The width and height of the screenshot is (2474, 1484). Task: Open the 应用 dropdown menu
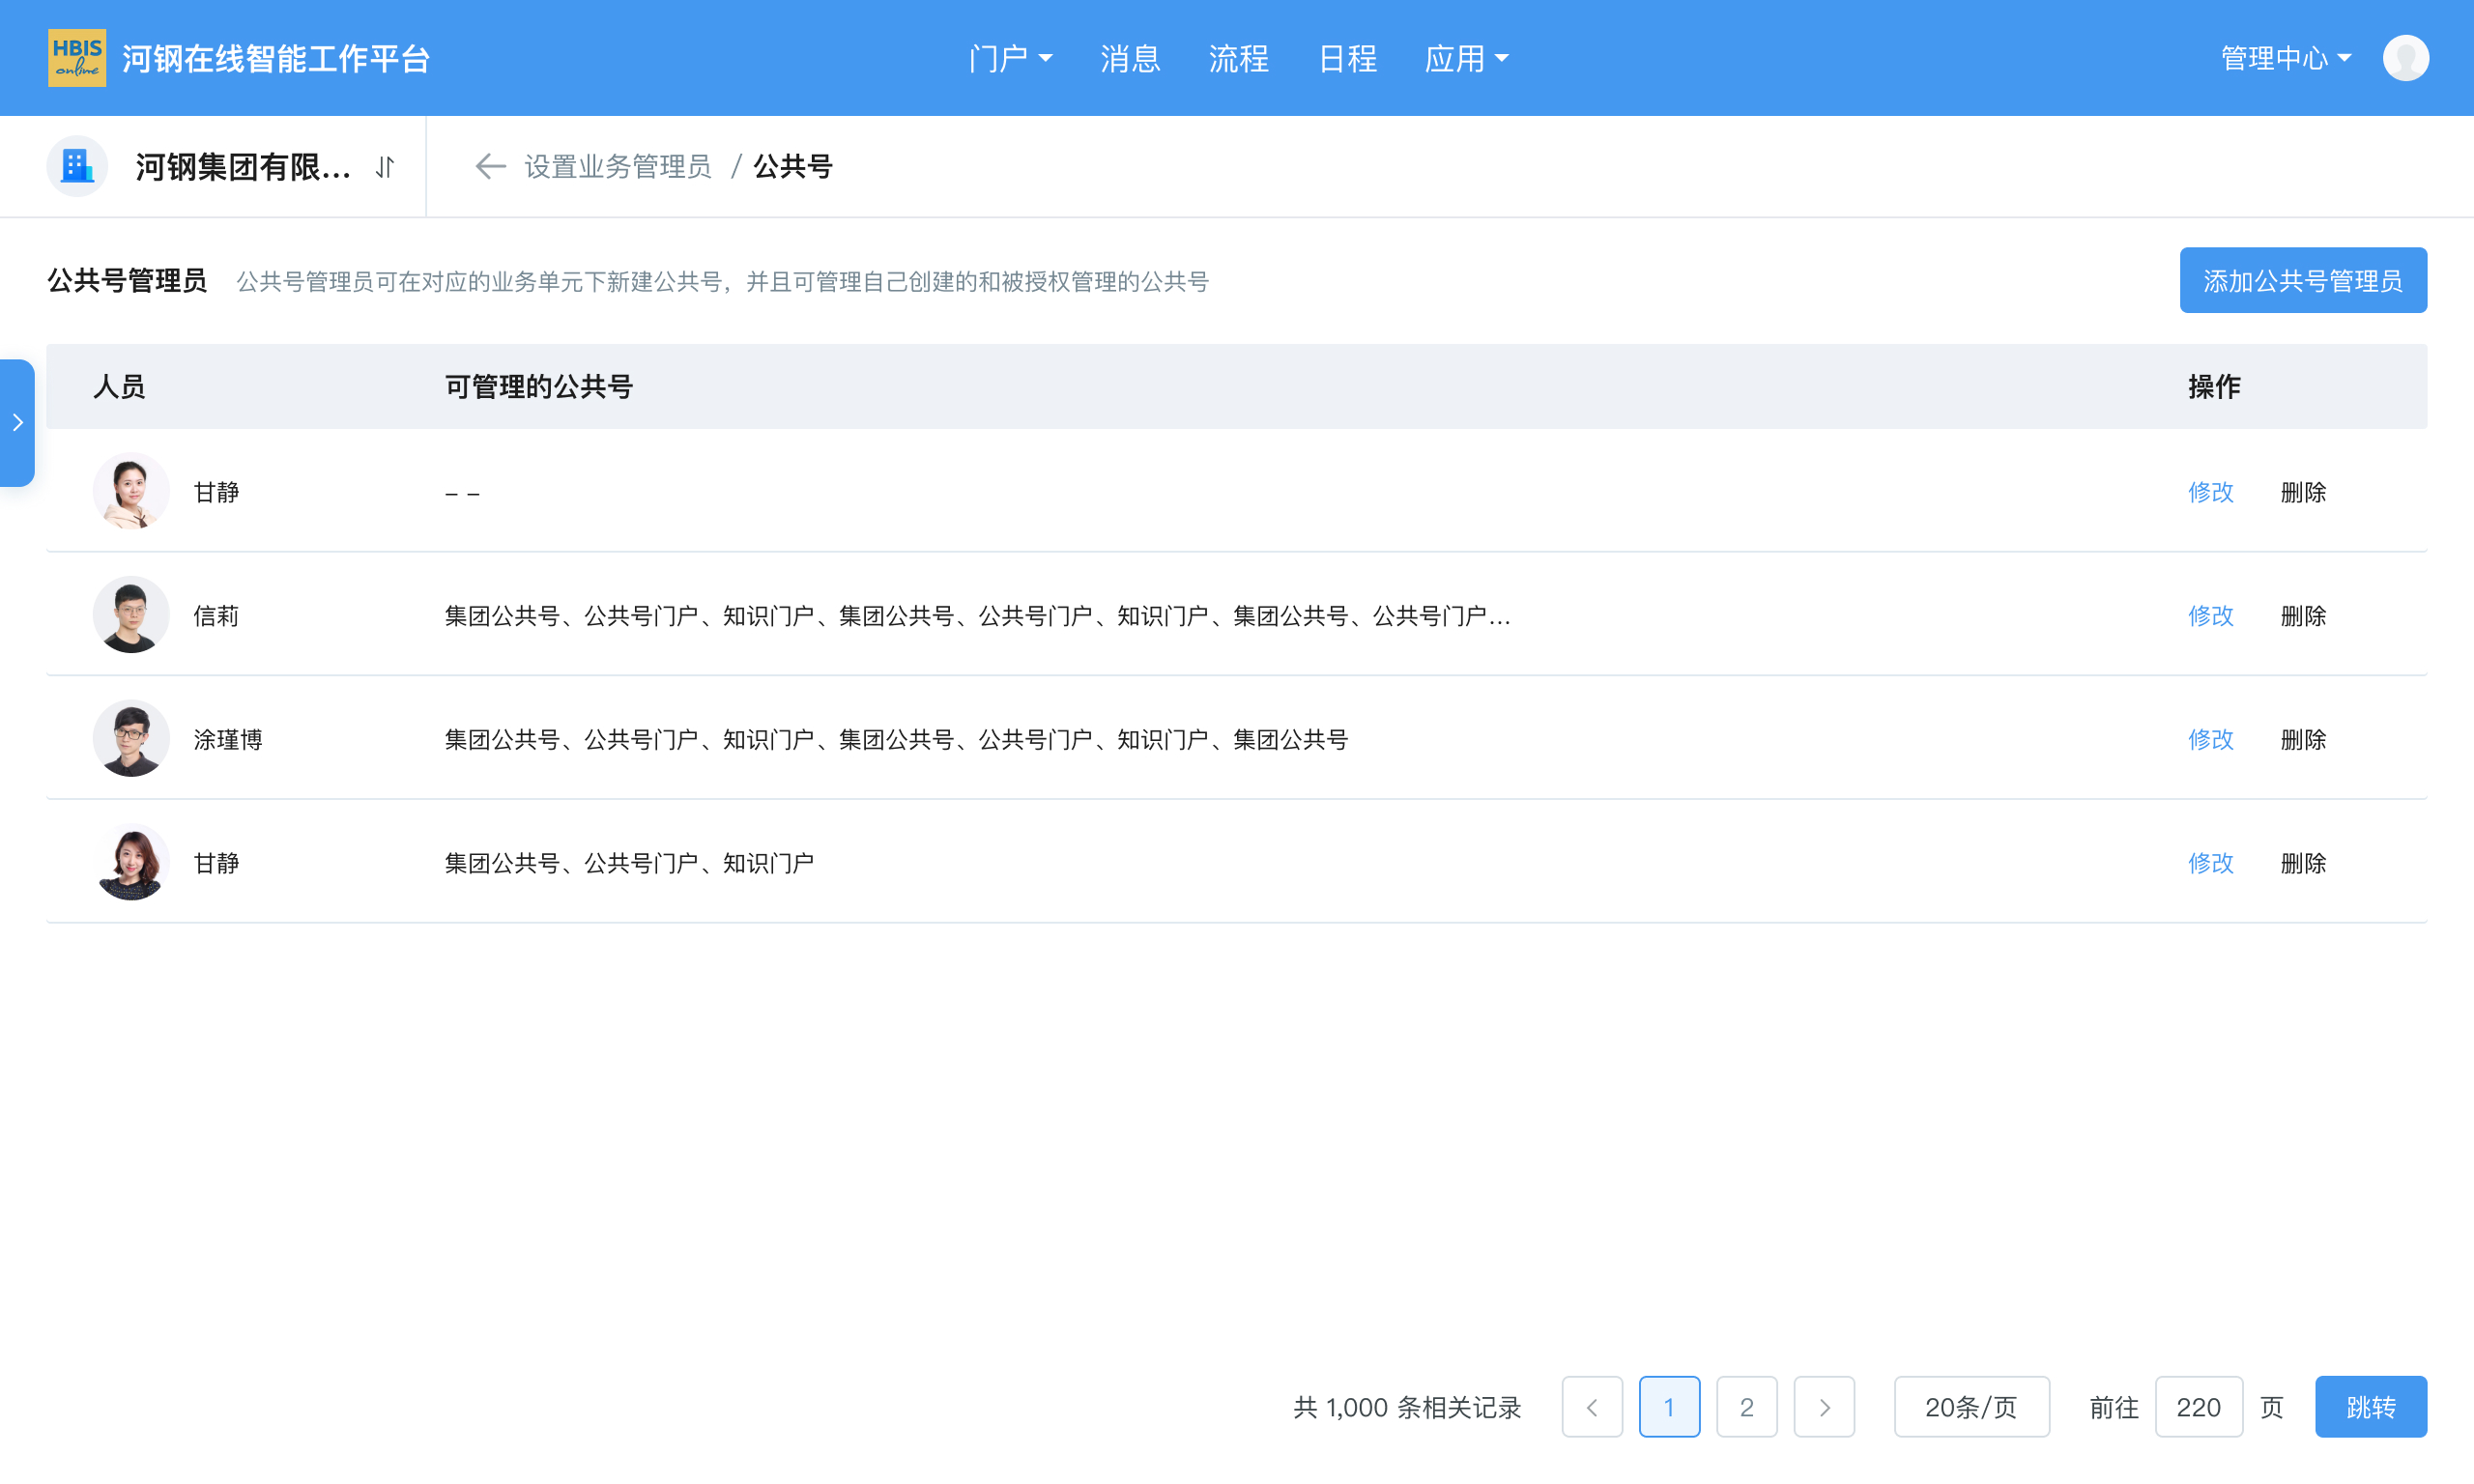tap(1466, 58)
